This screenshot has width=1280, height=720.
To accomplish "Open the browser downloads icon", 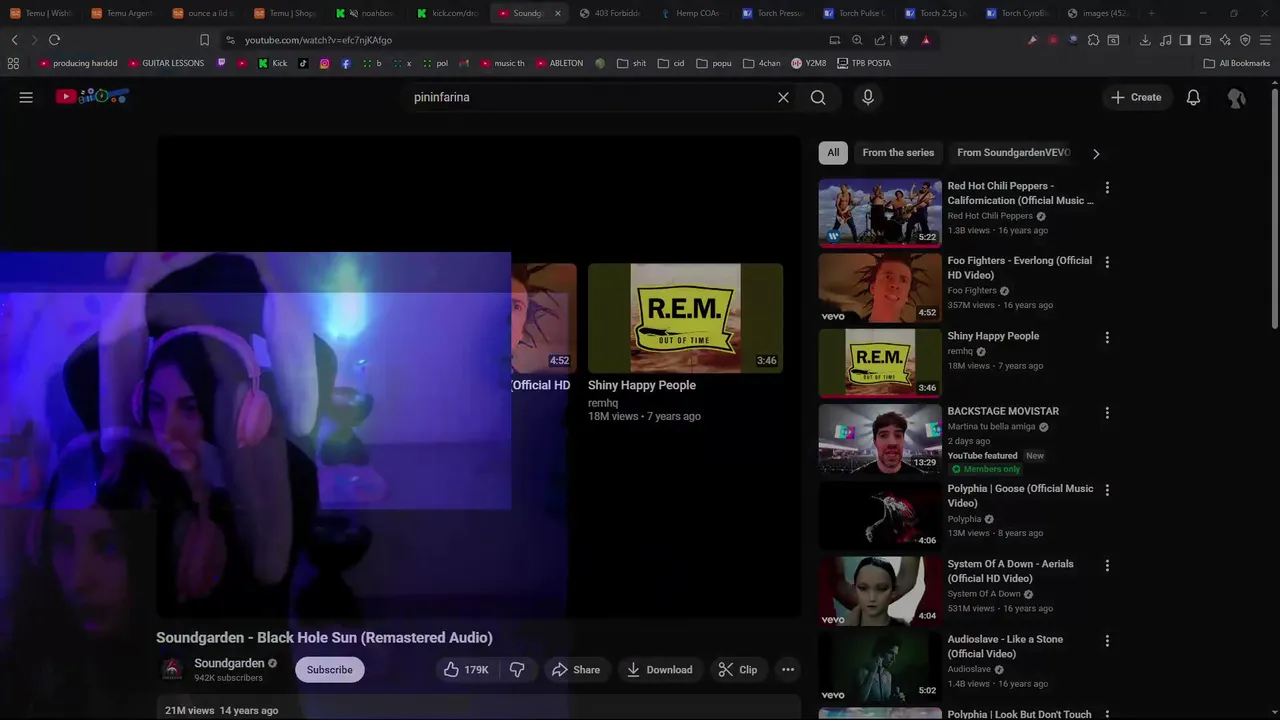I will click(1145, 40).
